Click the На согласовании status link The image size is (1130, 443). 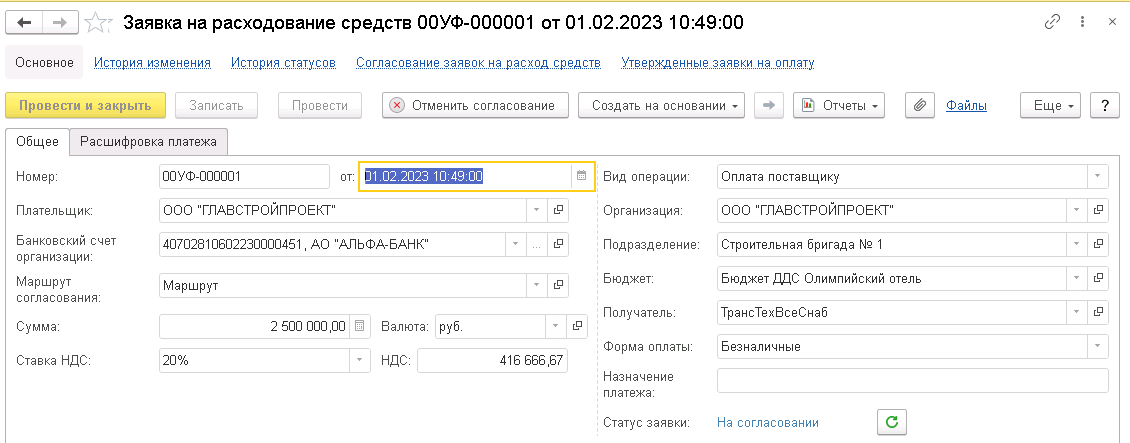coord(768,422)
